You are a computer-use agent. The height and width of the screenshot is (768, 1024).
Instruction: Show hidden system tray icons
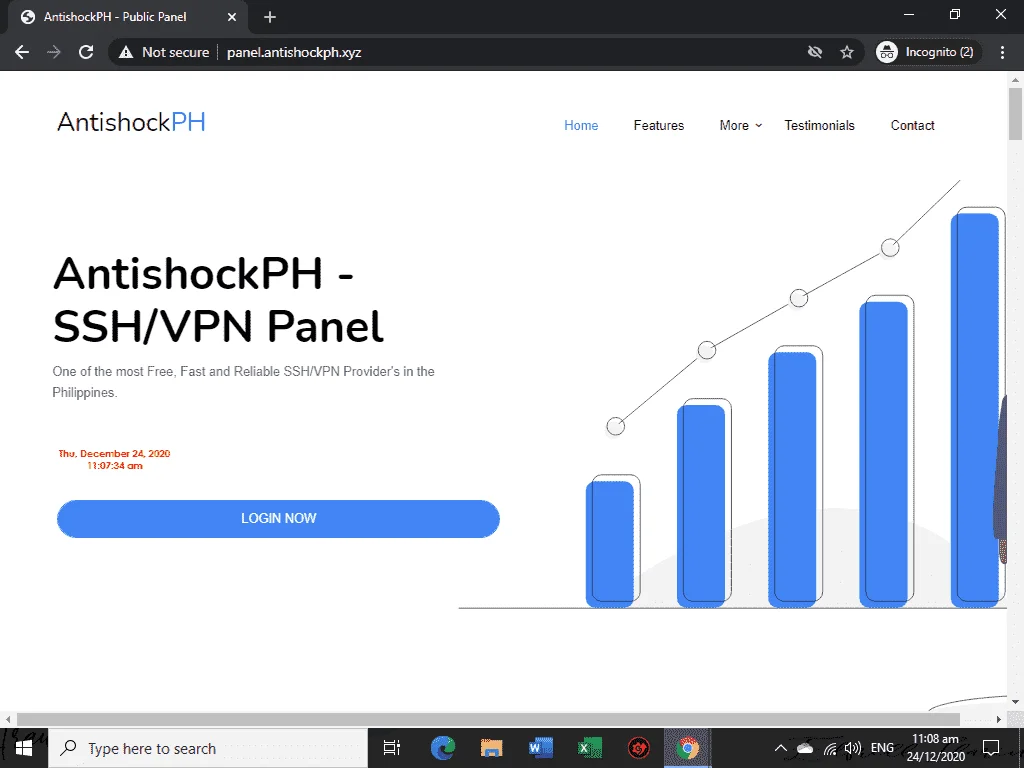click(x=780, y=748)
